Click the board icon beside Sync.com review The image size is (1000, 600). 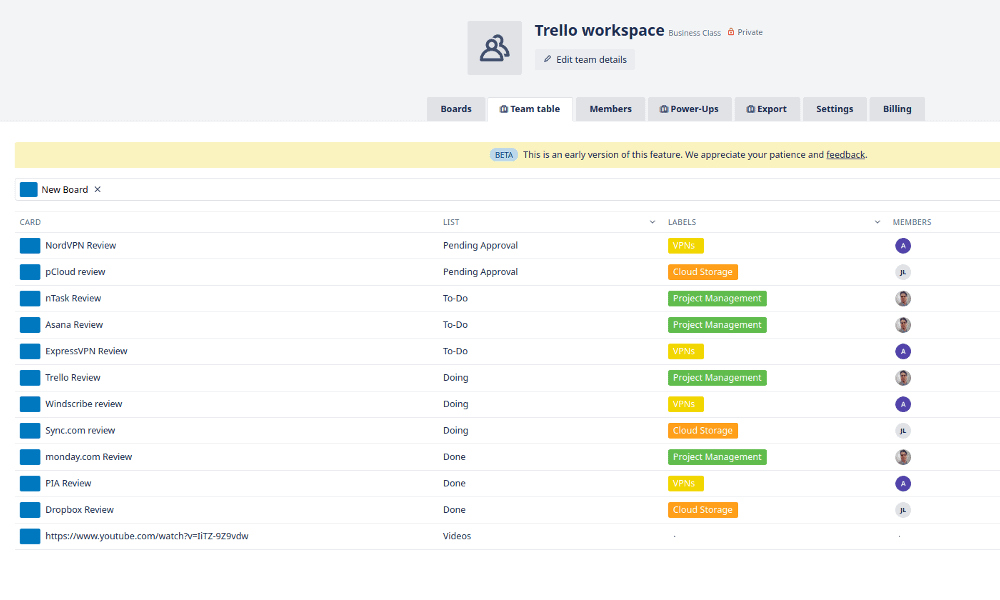pos(30,431)
